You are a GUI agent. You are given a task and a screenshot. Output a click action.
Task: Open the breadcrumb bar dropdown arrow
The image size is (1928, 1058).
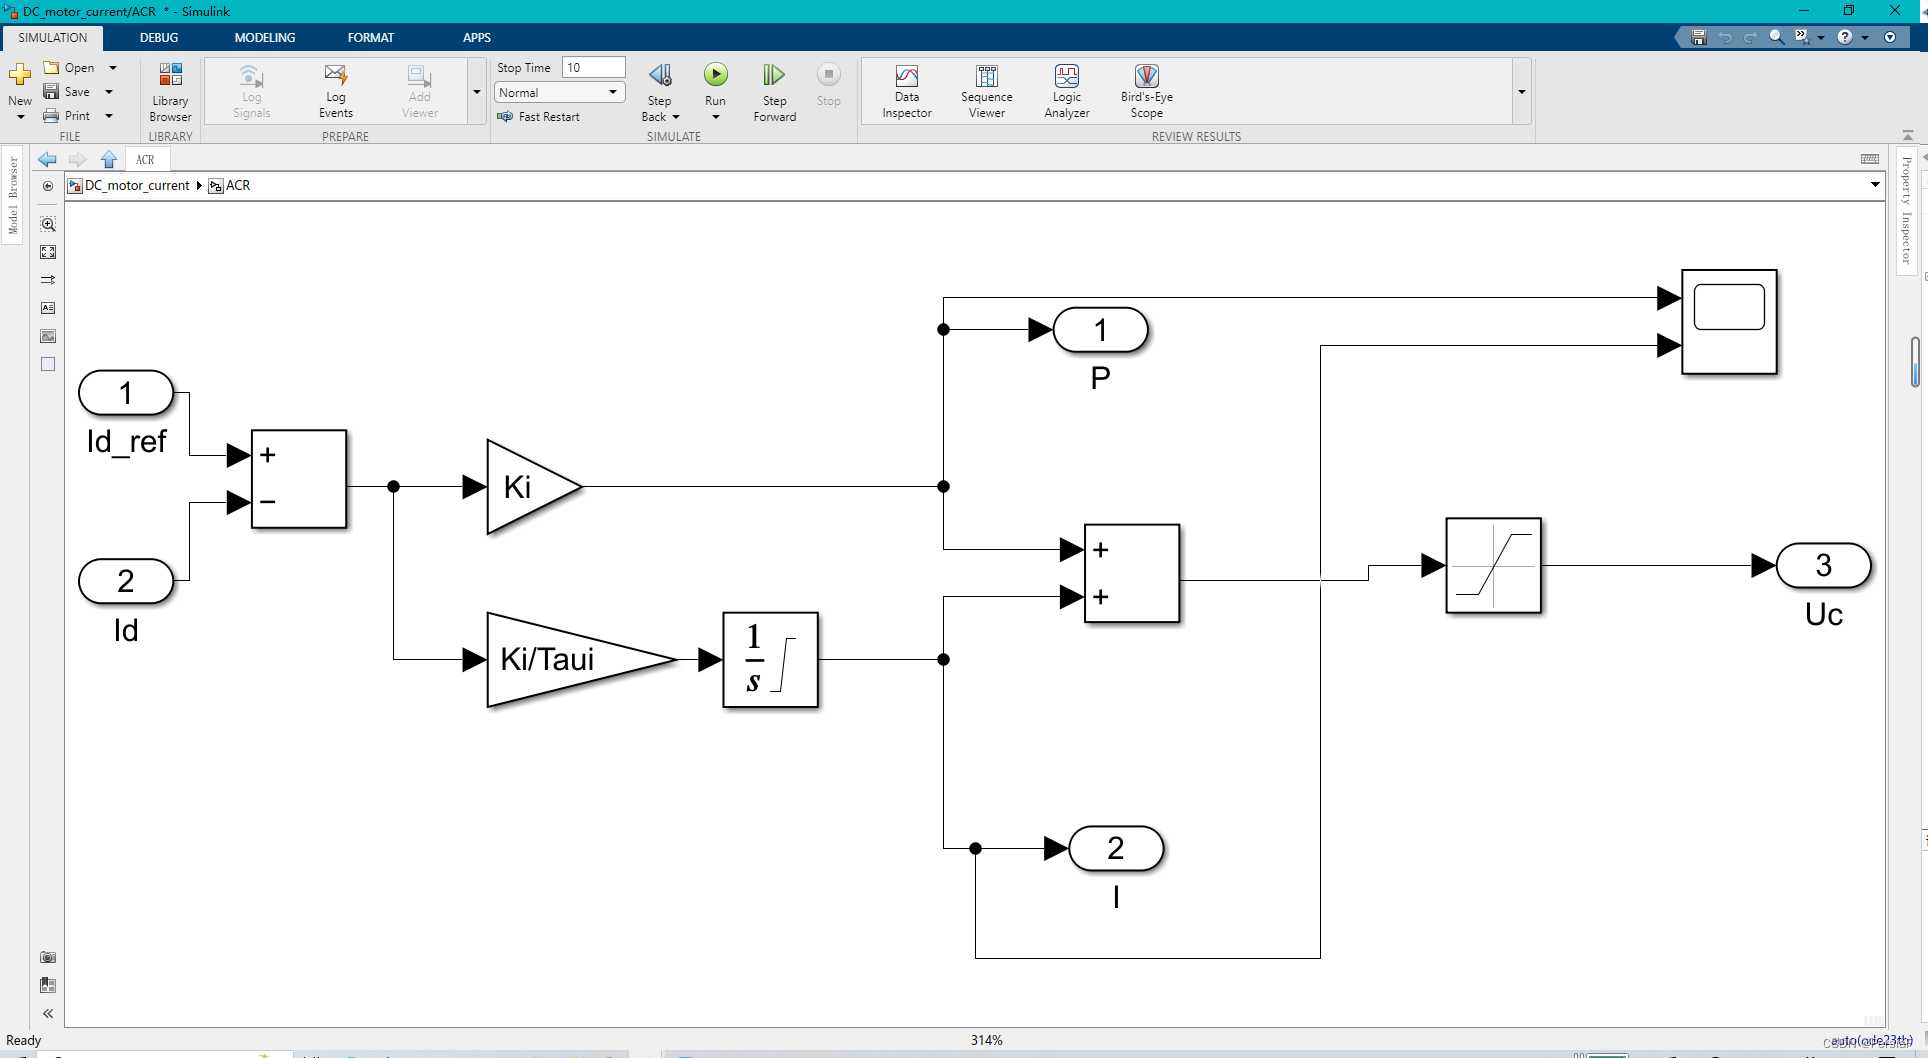click(1874, 184)
